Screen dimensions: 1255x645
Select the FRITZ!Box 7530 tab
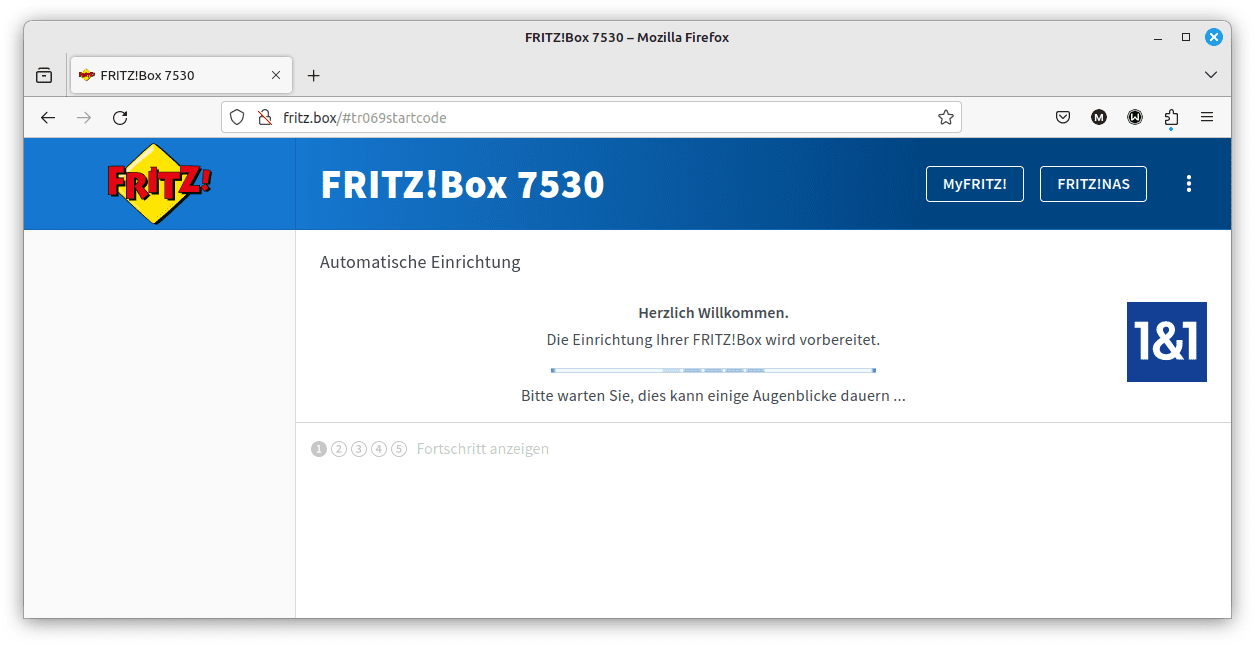coord(181,75)
